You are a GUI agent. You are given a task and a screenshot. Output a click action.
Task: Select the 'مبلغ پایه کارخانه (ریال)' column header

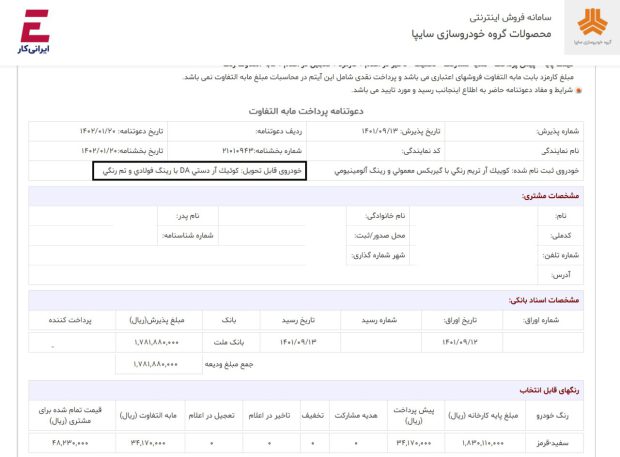tap(483, 415)
